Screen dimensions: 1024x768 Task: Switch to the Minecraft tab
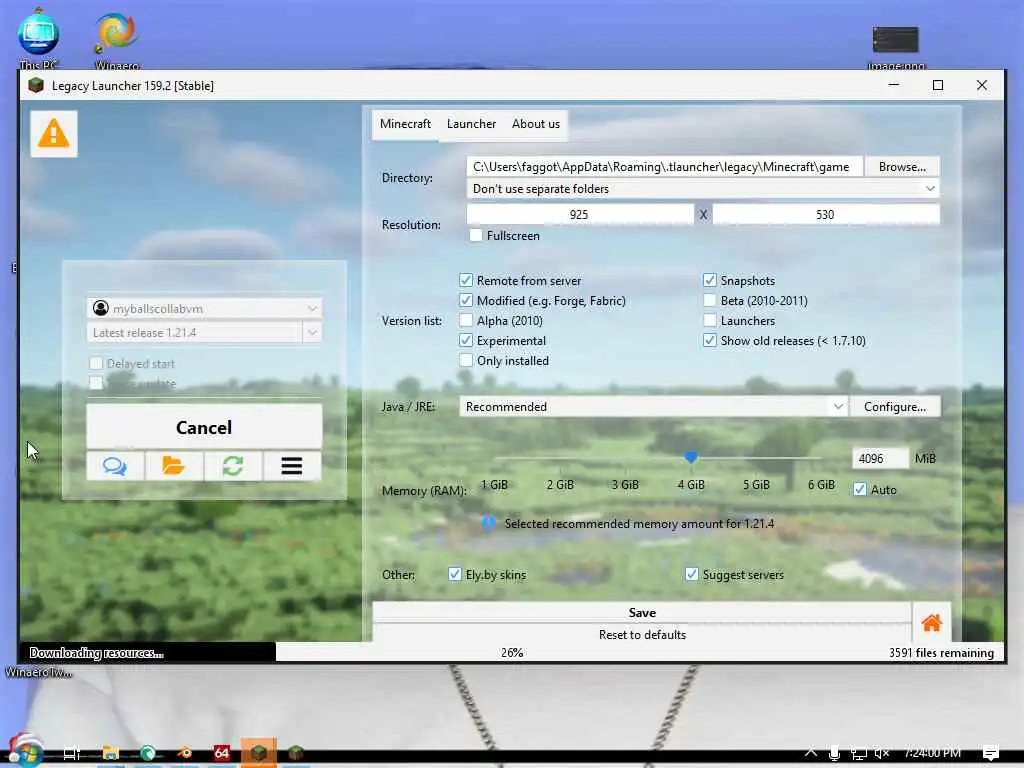coord(405,123)
